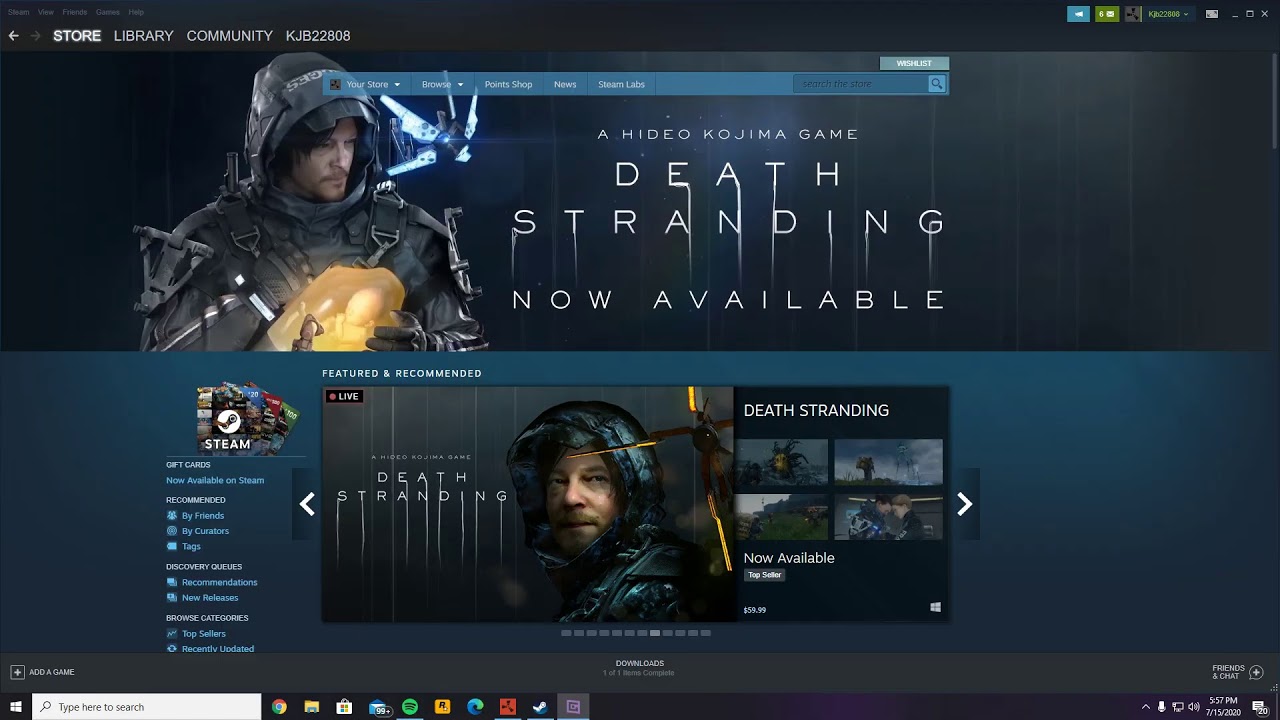1280x720 pixels.
Task: Open the Games menu
Action: (108, 12)
